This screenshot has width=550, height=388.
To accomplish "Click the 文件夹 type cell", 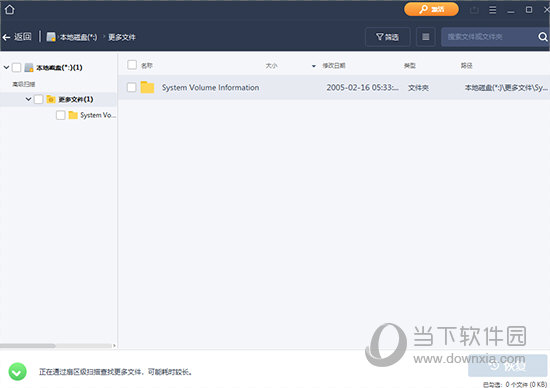I will coord(418,88).
